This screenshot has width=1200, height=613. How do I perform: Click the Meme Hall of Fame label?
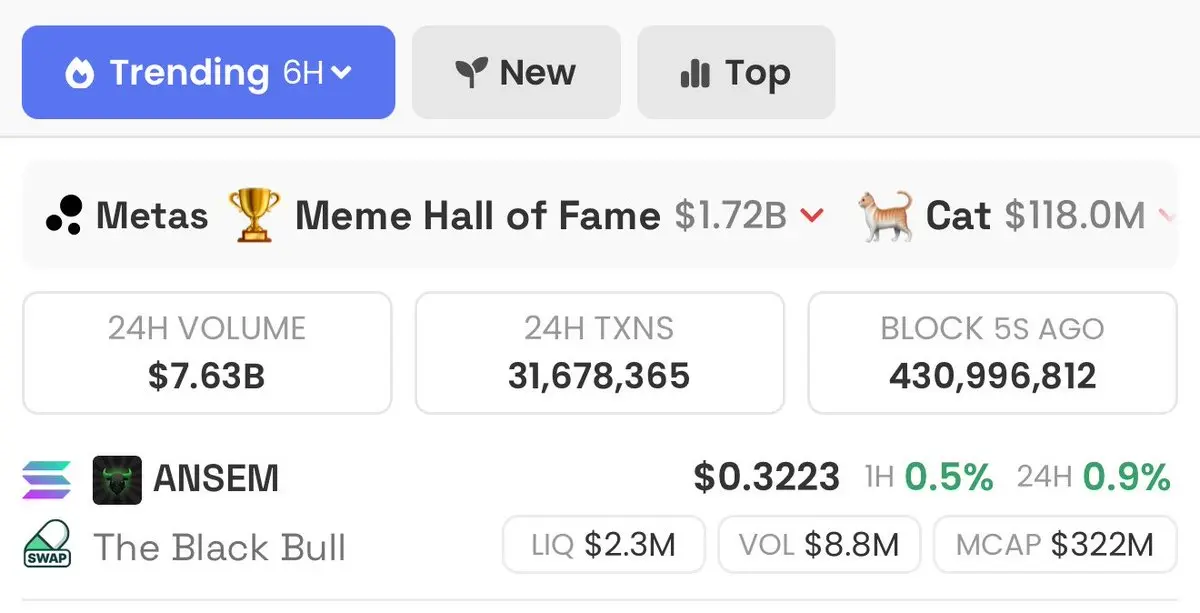pos(477,215)
